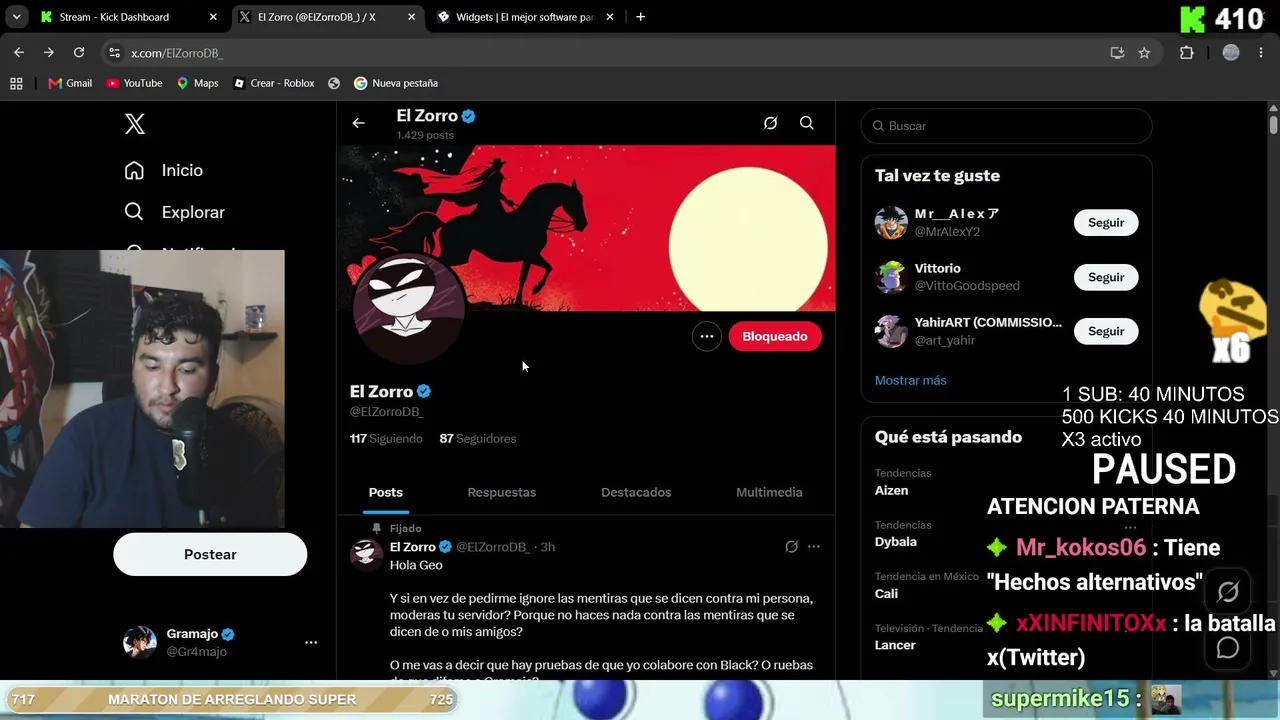Open Nueva pestaña bookmark
Image resolution: width=1280 pixels, height=720 pixels.
click(396, 83)
